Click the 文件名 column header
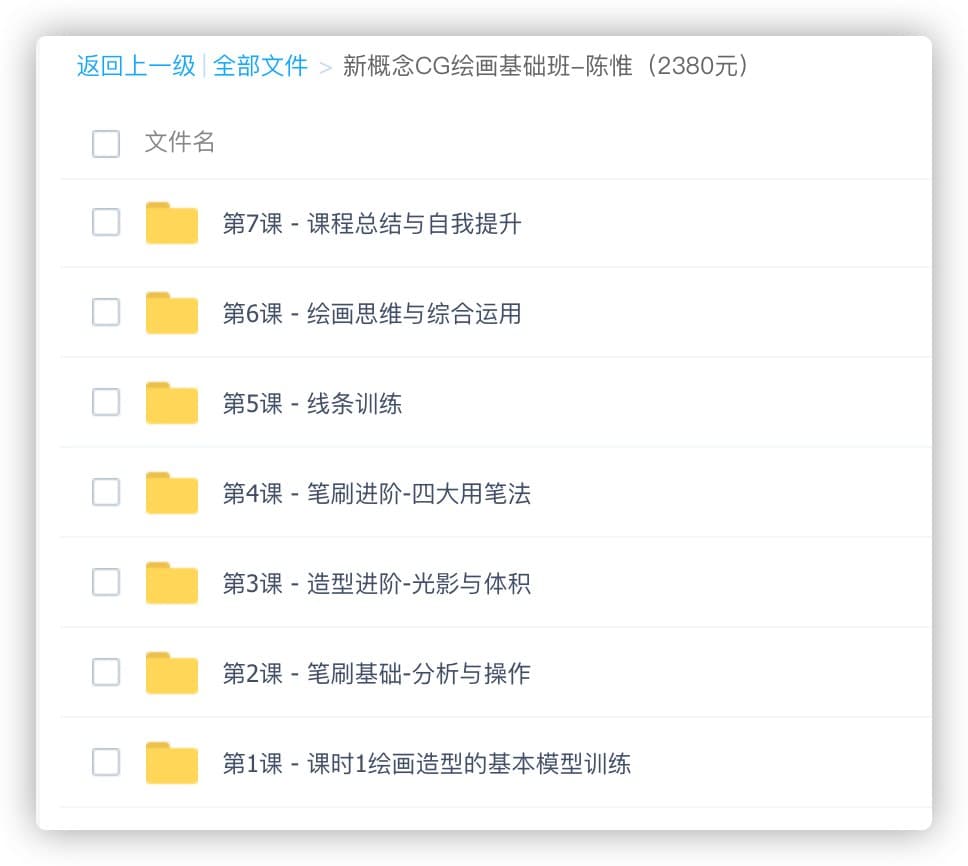This screenshot has height=866, width=968. click(x=180, y=142)
